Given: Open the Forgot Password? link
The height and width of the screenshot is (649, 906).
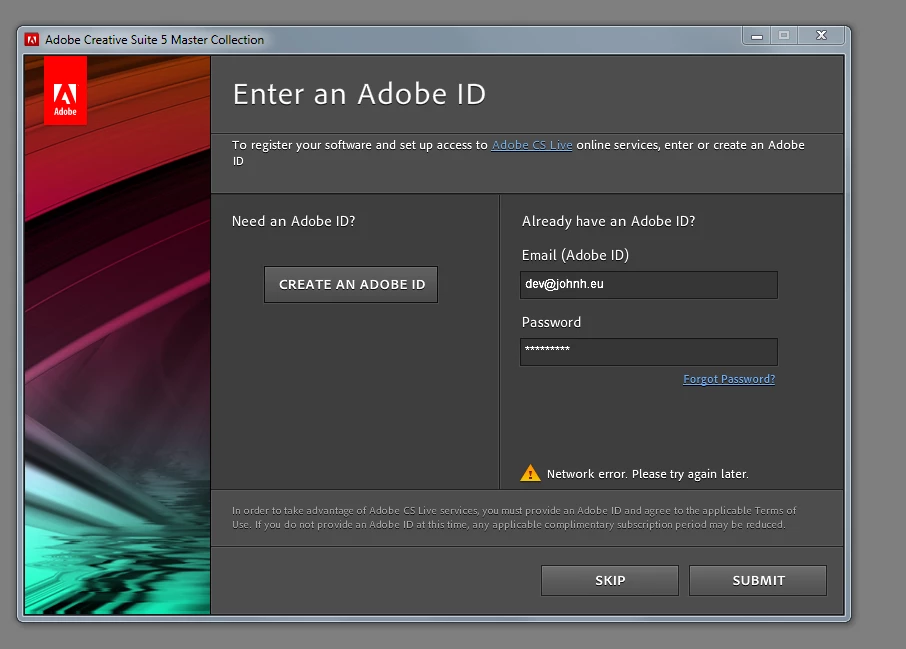Looking at the screenshot, I should tap(729, 379).
